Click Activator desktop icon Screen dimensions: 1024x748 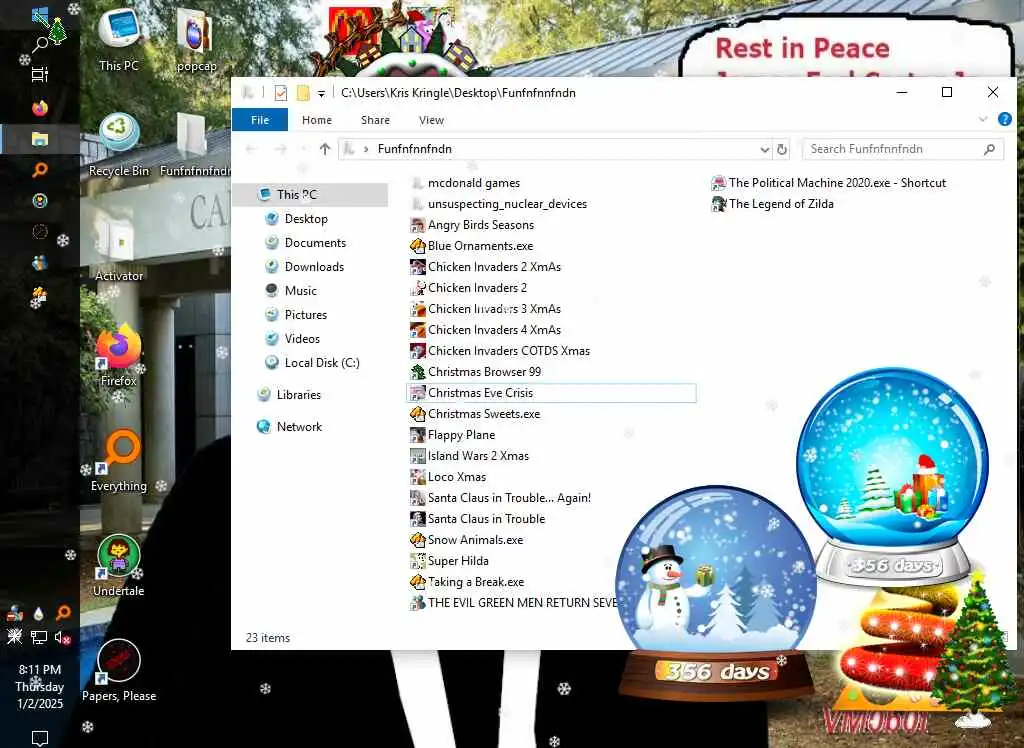pyautogui.click(x=119, y=250)
